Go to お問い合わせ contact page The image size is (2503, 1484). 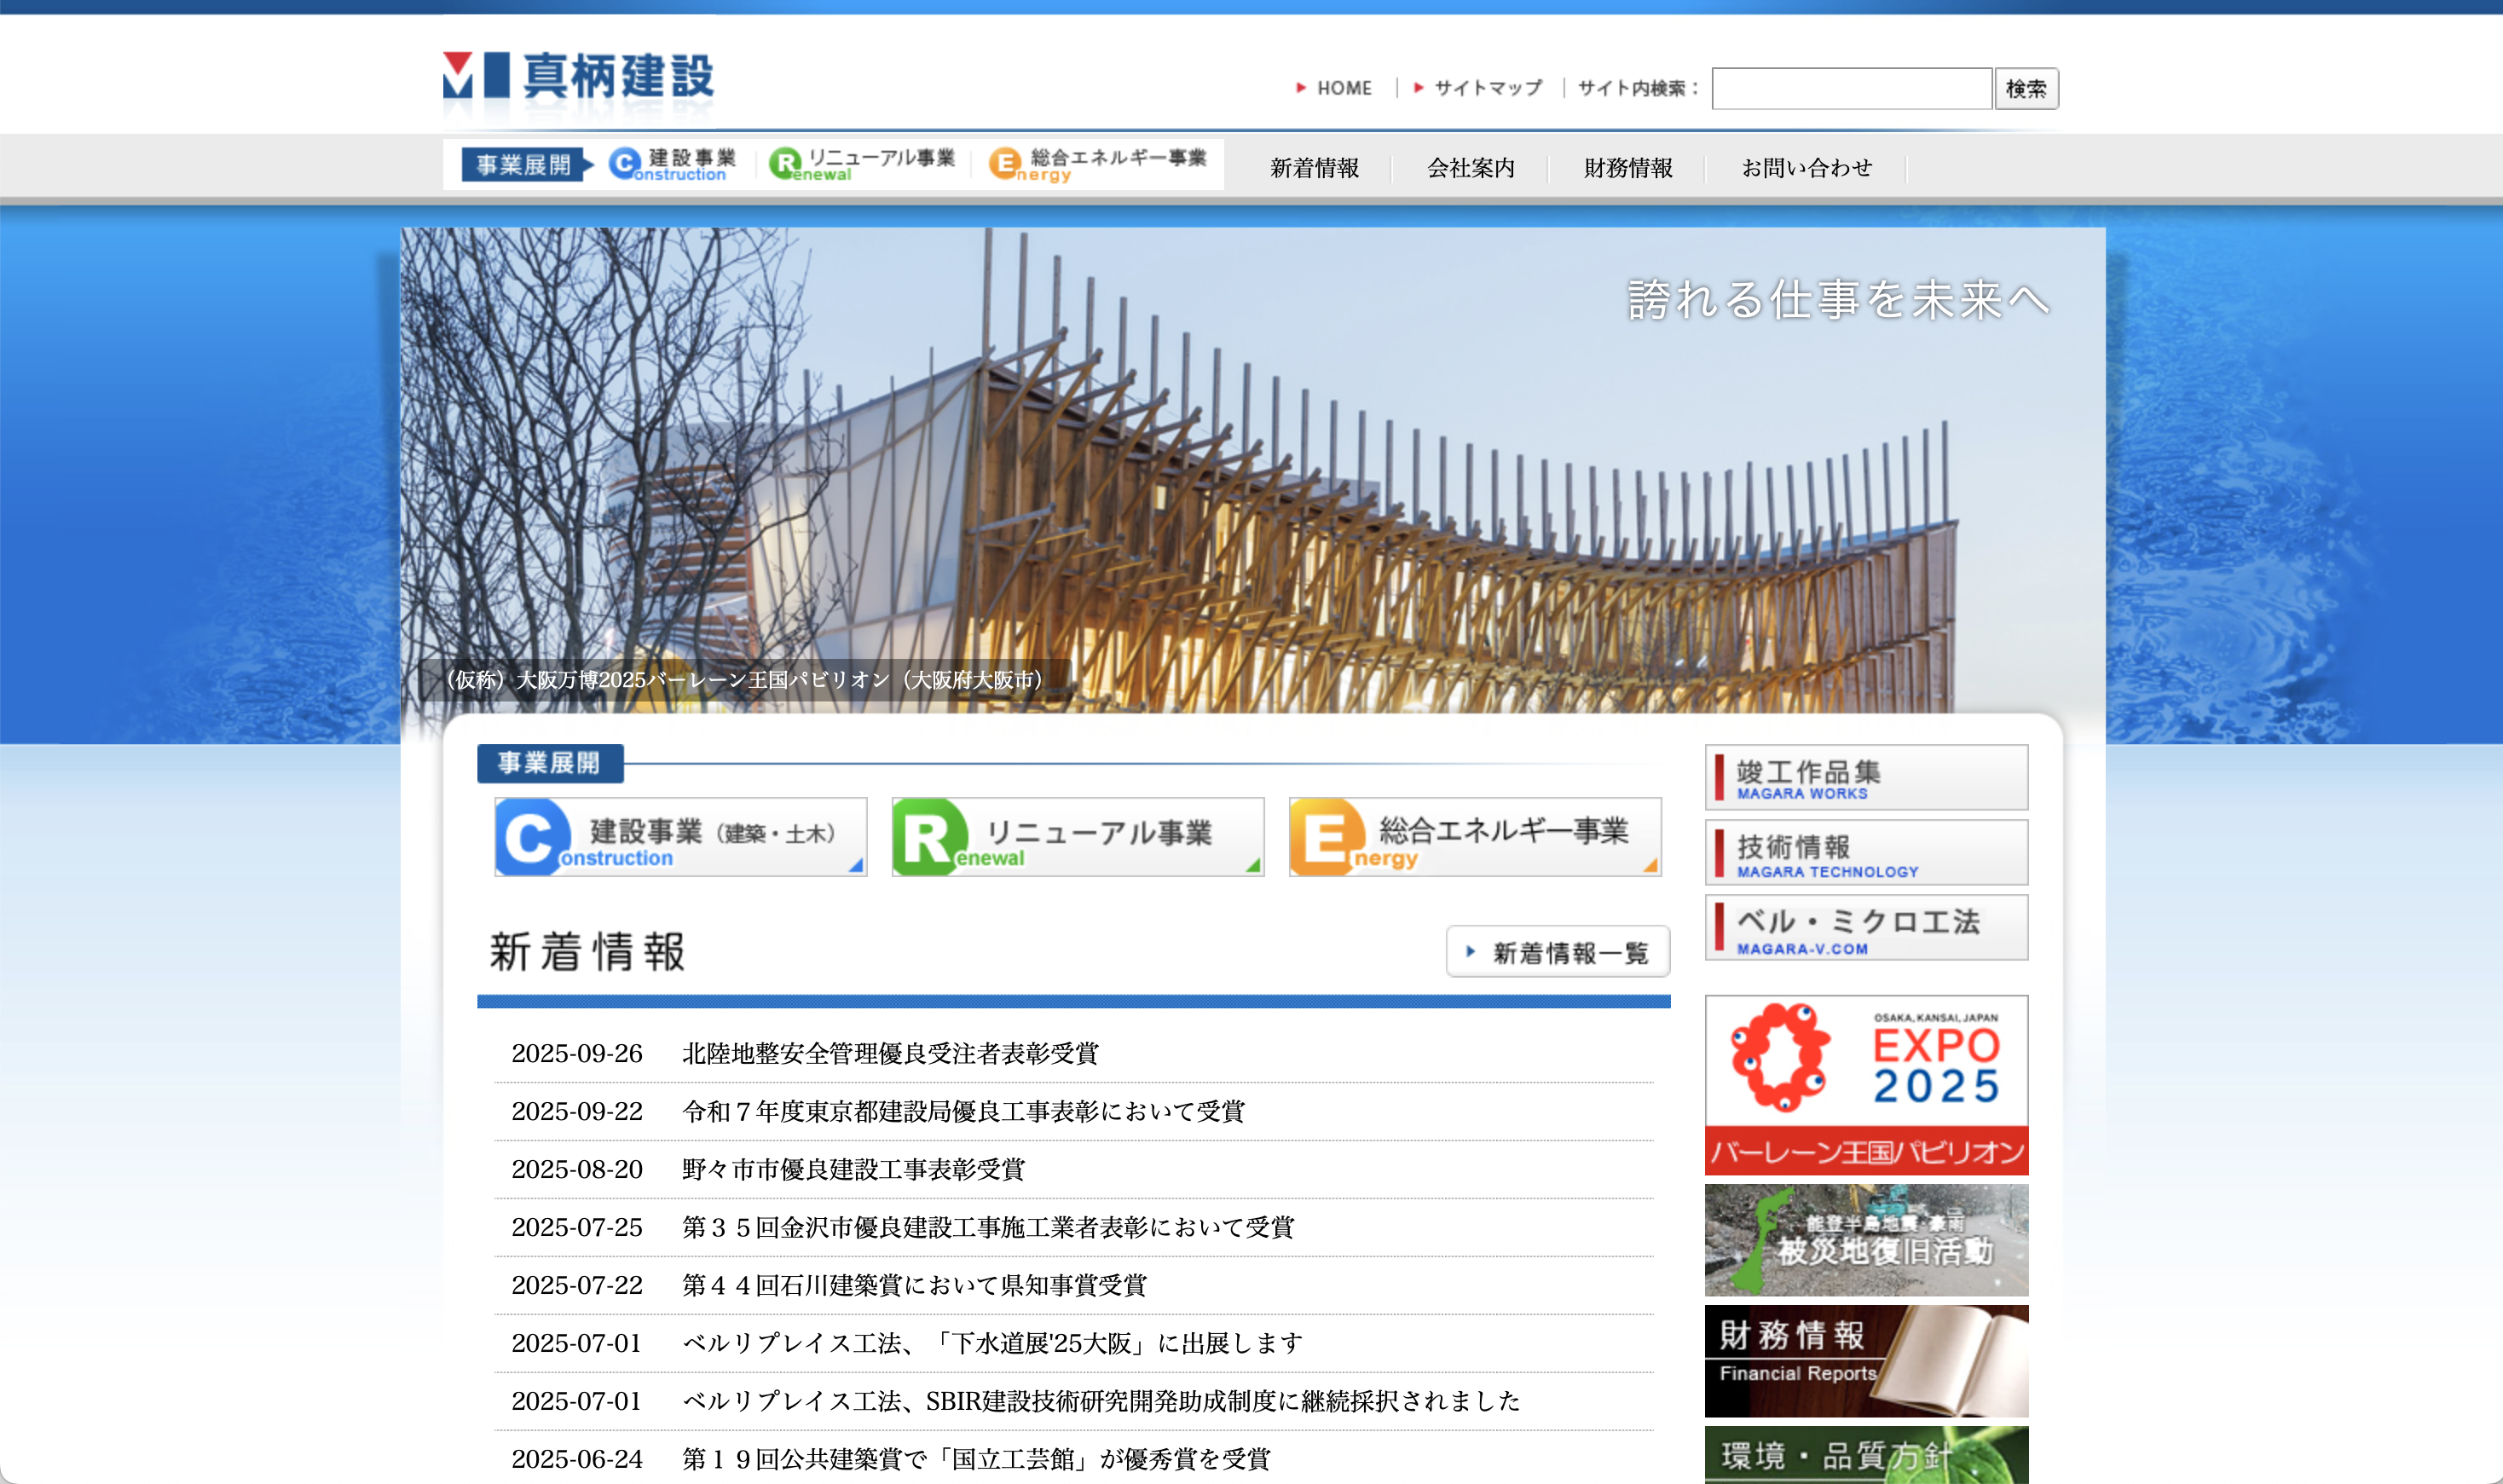[1806, 168]
